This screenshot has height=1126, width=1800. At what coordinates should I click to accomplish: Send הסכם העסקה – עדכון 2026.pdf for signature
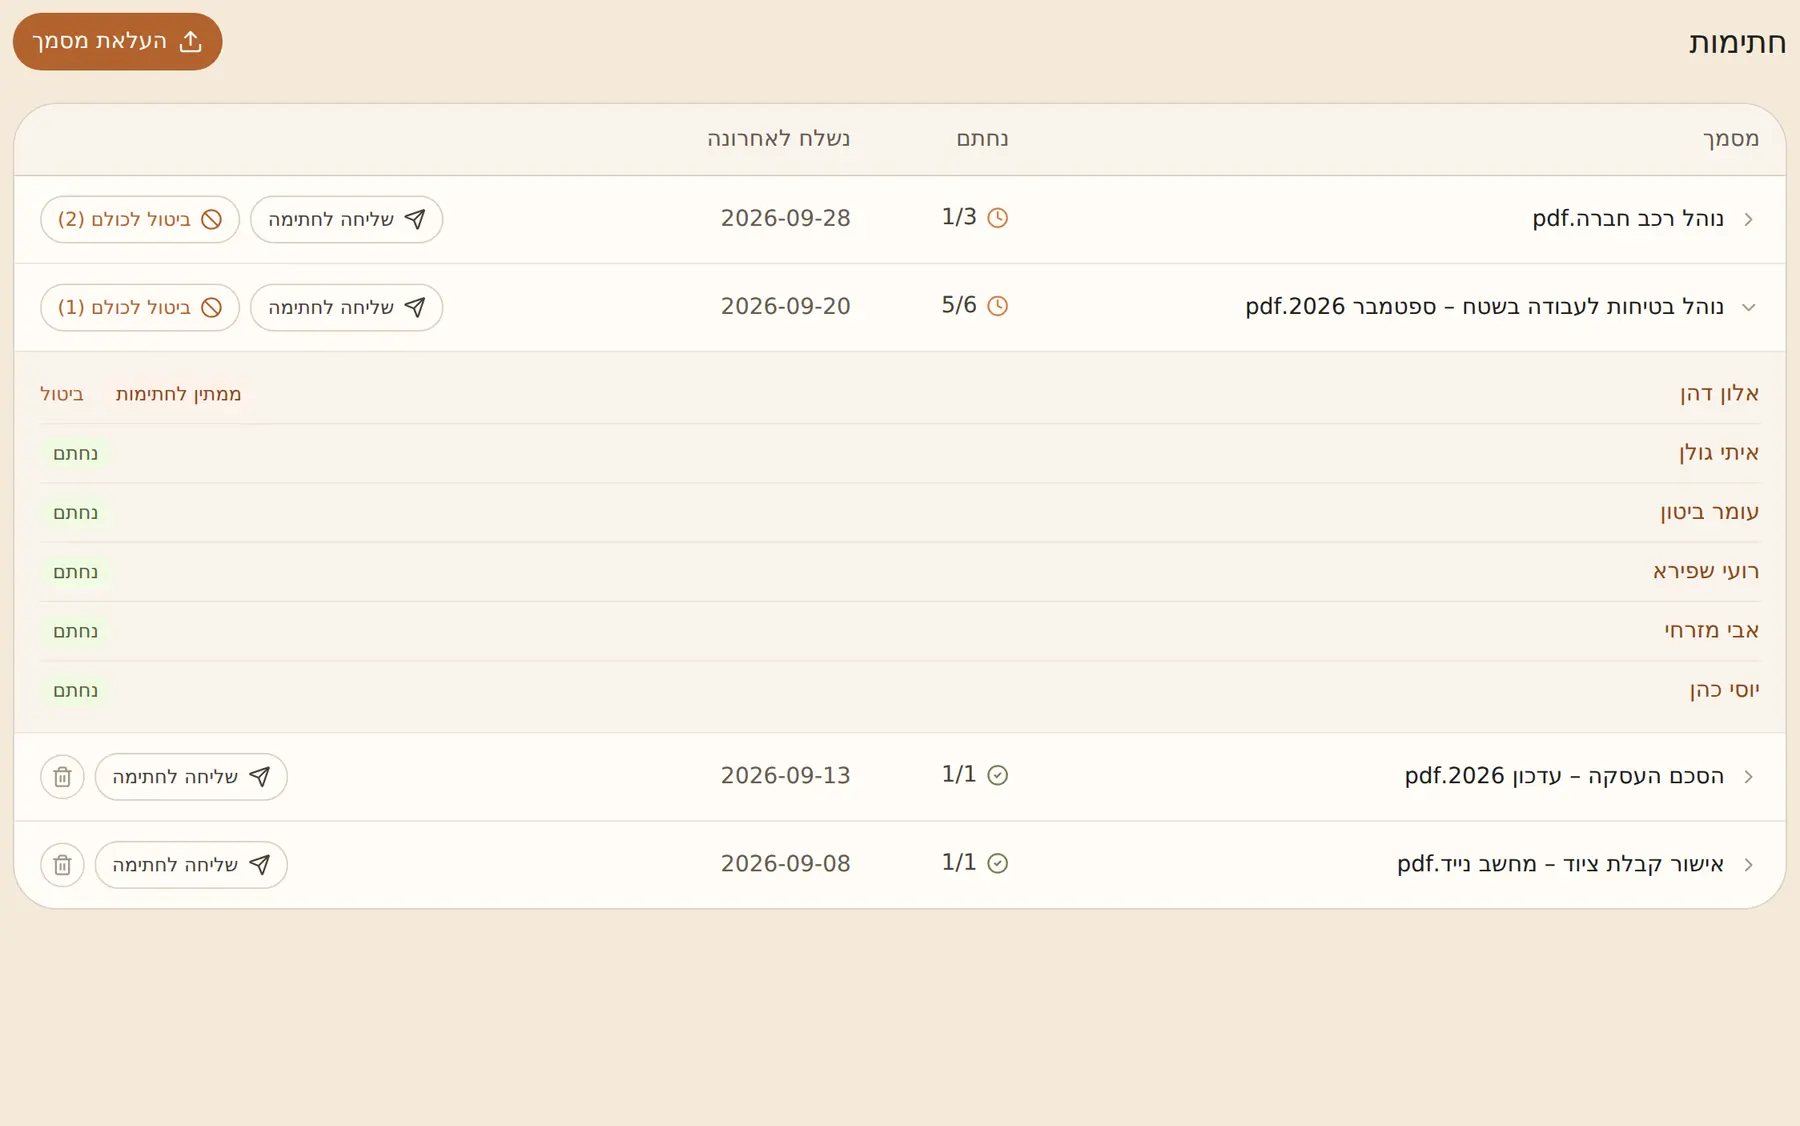191,777
